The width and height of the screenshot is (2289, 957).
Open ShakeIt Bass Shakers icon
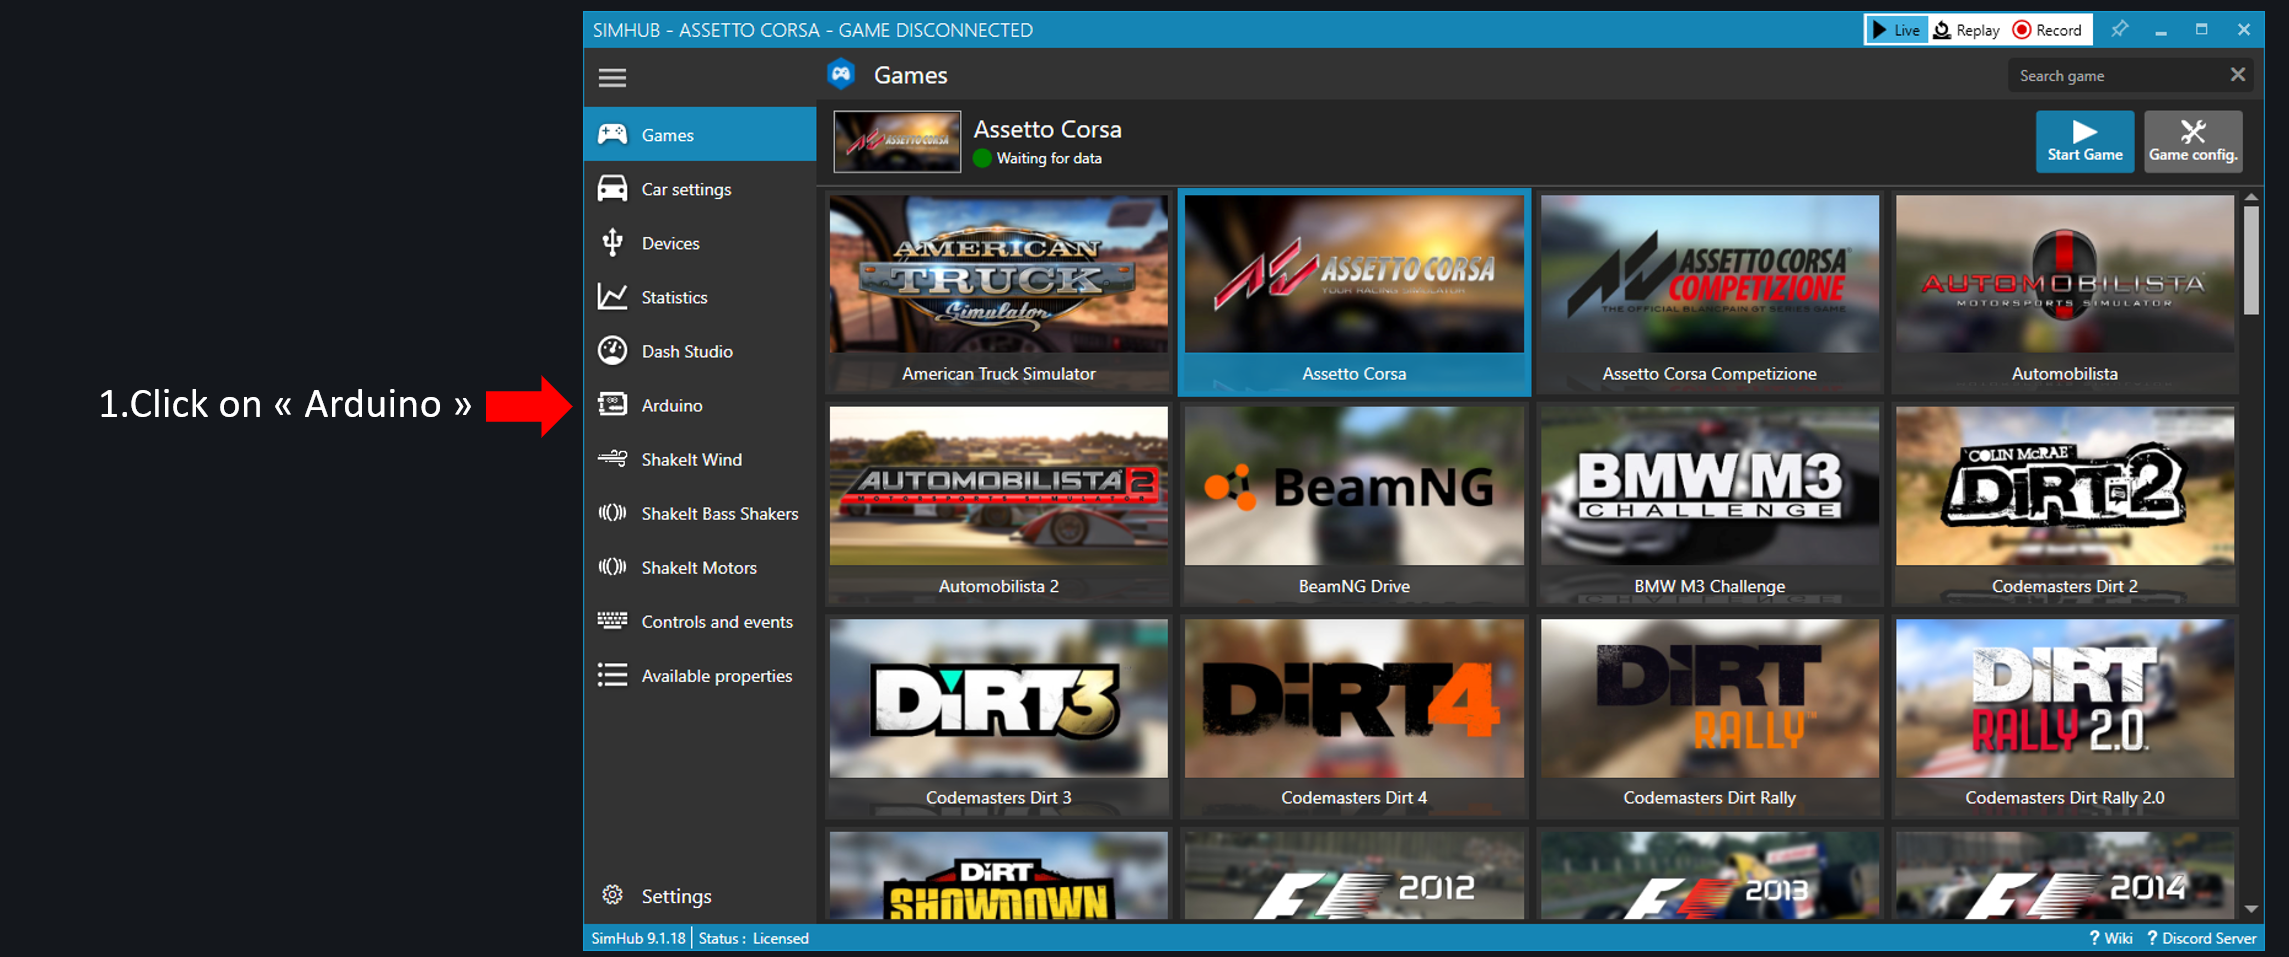612,513
